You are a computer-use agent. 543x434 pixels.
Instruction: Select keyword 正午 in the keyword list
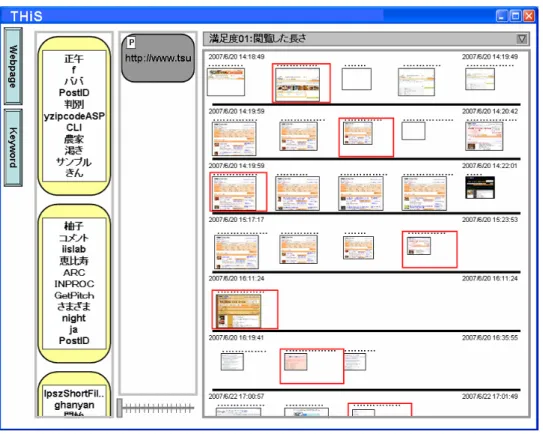[74, 59]
